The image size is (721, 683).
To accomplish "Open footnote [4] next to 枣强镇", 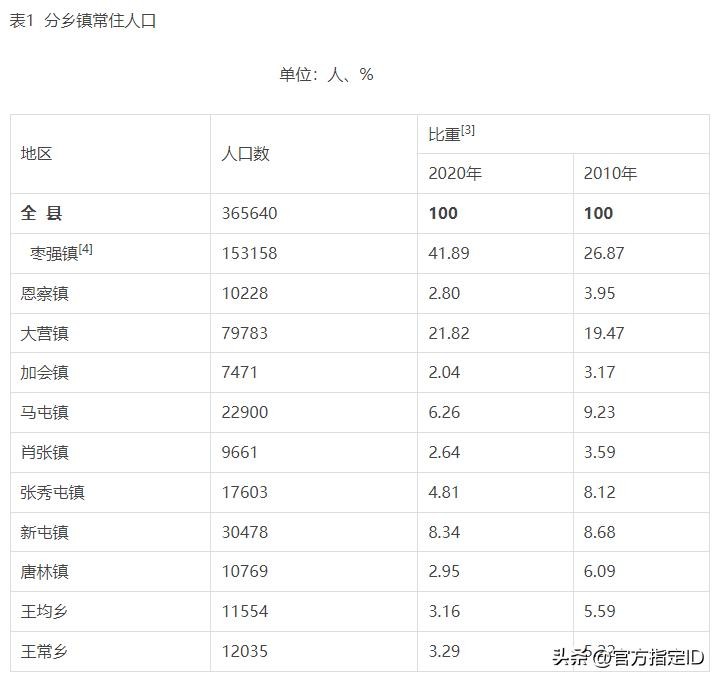I will pos(86,249).
